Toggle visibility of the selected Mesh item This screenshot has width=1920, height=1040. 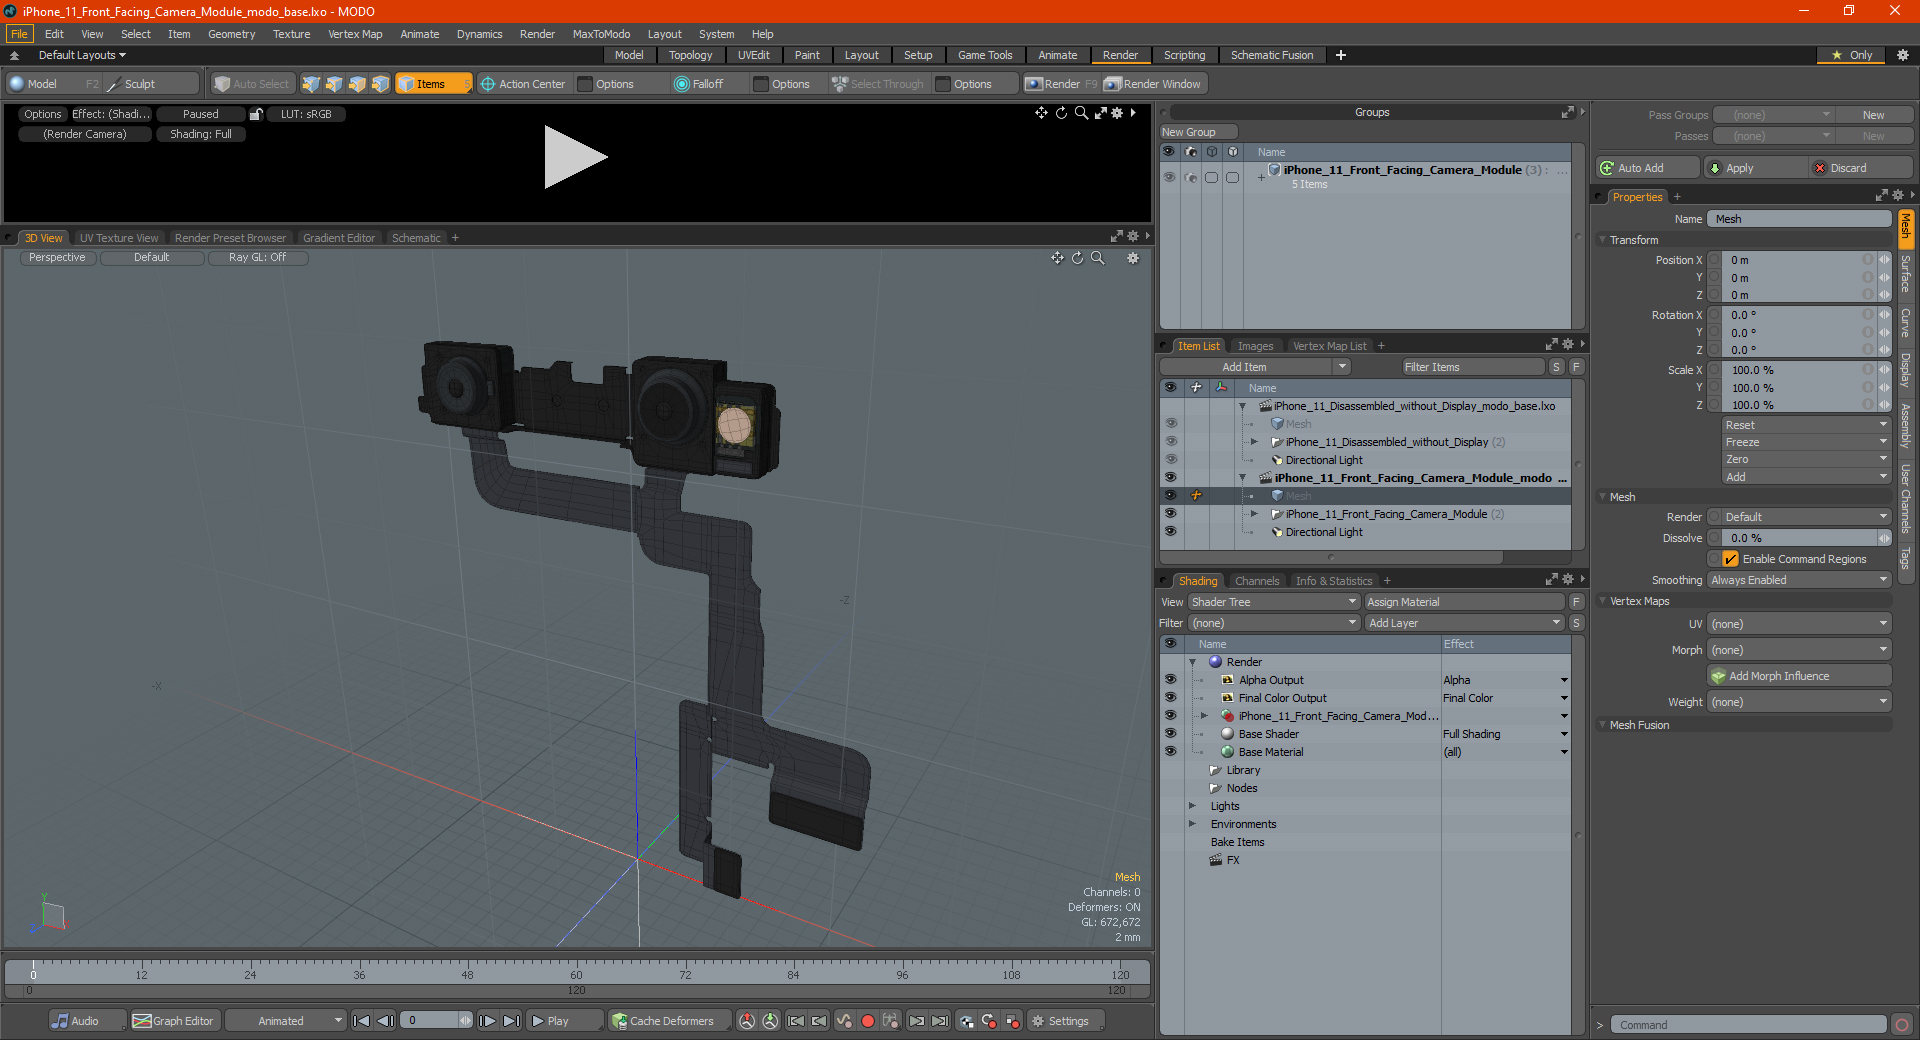click(x=1170, y=496)
